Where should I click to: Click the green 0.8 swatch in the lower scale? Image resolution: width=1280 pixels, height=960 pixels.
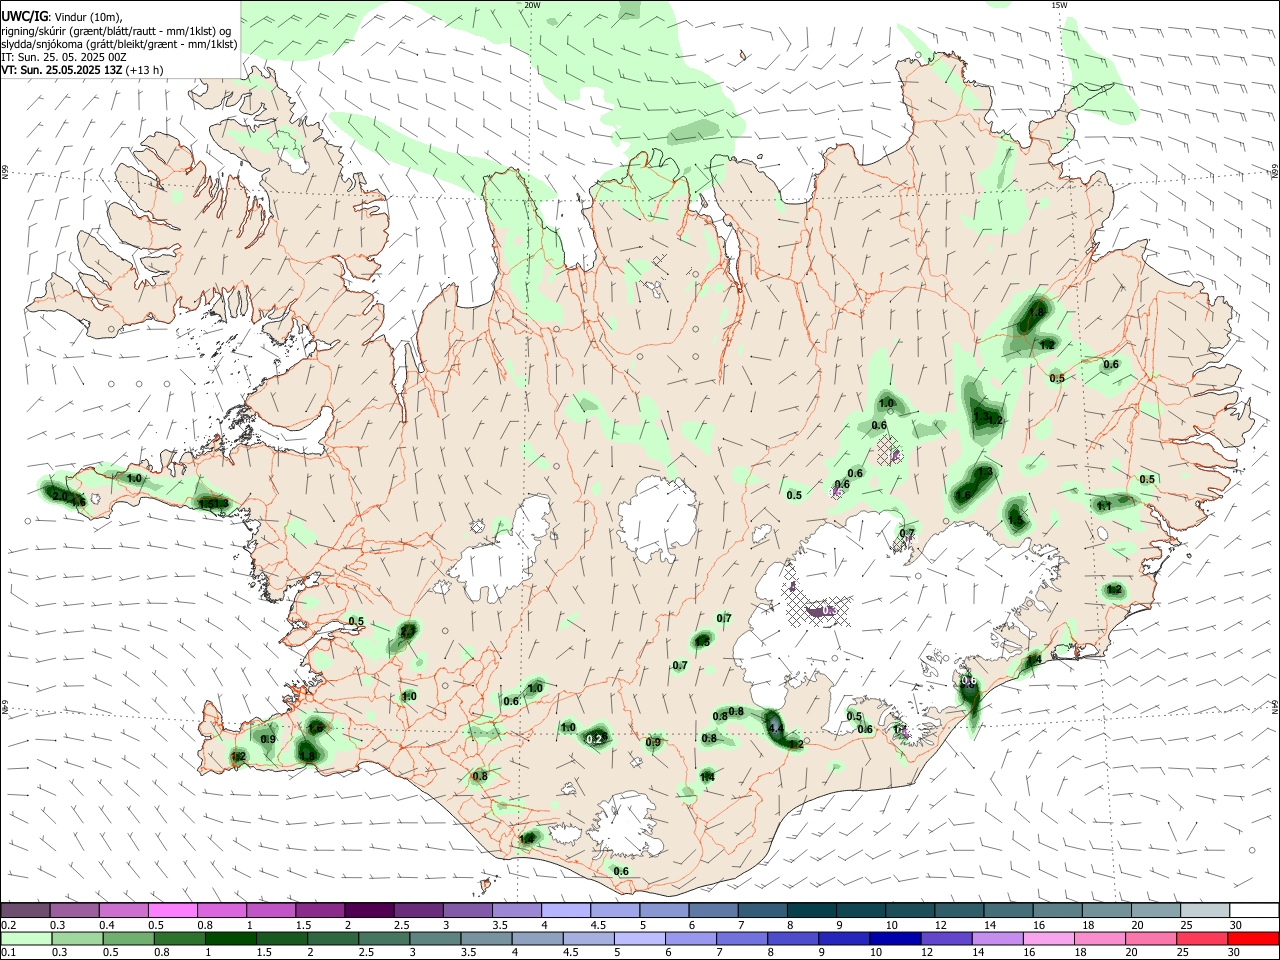180,938
